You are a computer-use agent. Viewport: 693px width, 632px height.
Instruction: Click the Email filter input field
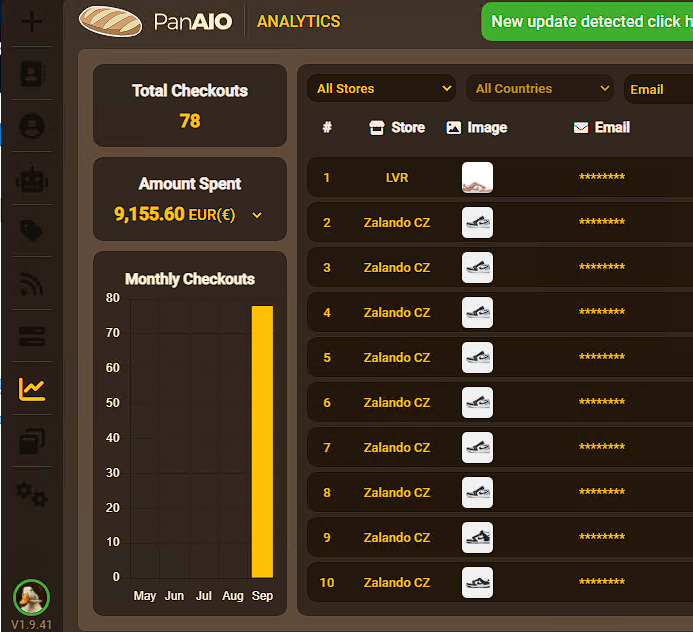659,89
